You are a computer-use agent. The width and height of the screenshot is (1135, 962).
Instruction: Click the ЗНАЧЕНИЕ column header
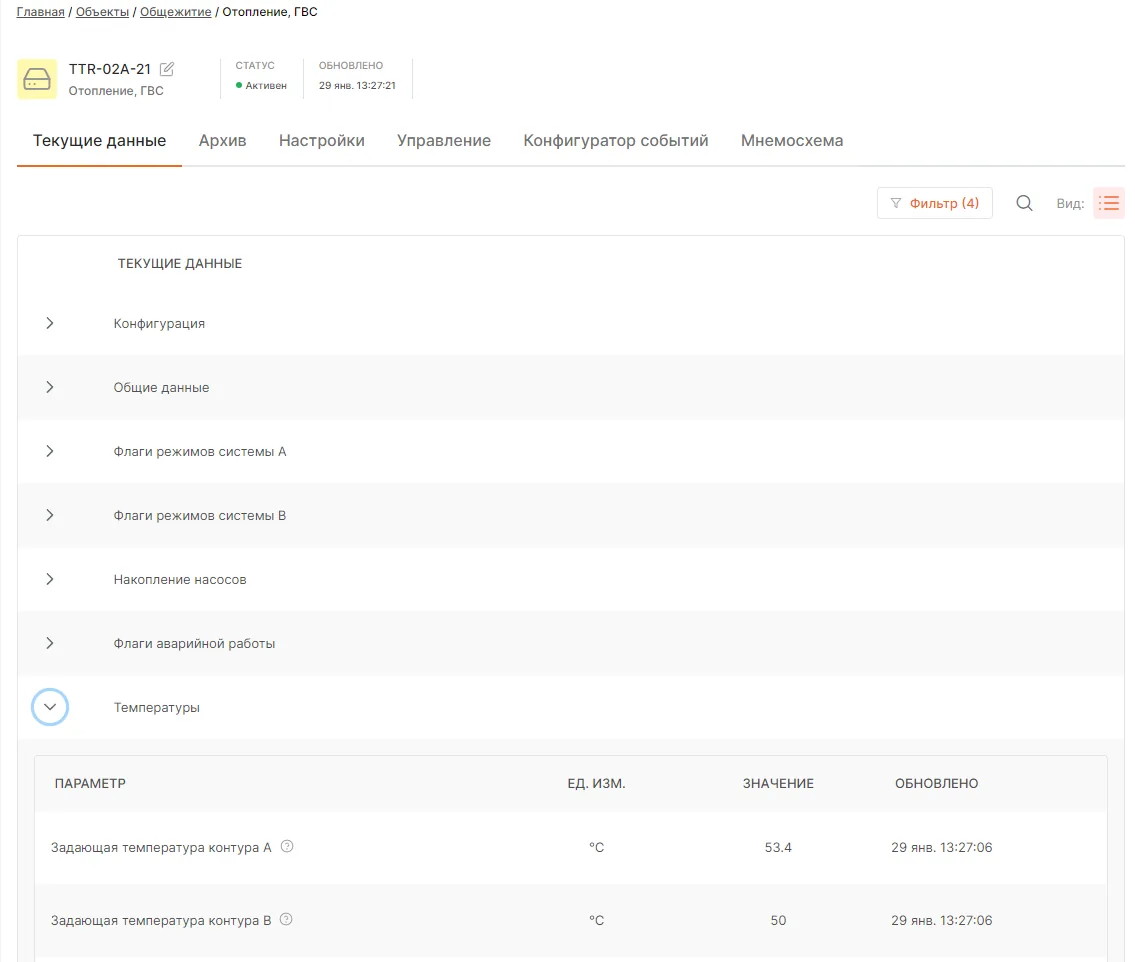pos(778,783)
